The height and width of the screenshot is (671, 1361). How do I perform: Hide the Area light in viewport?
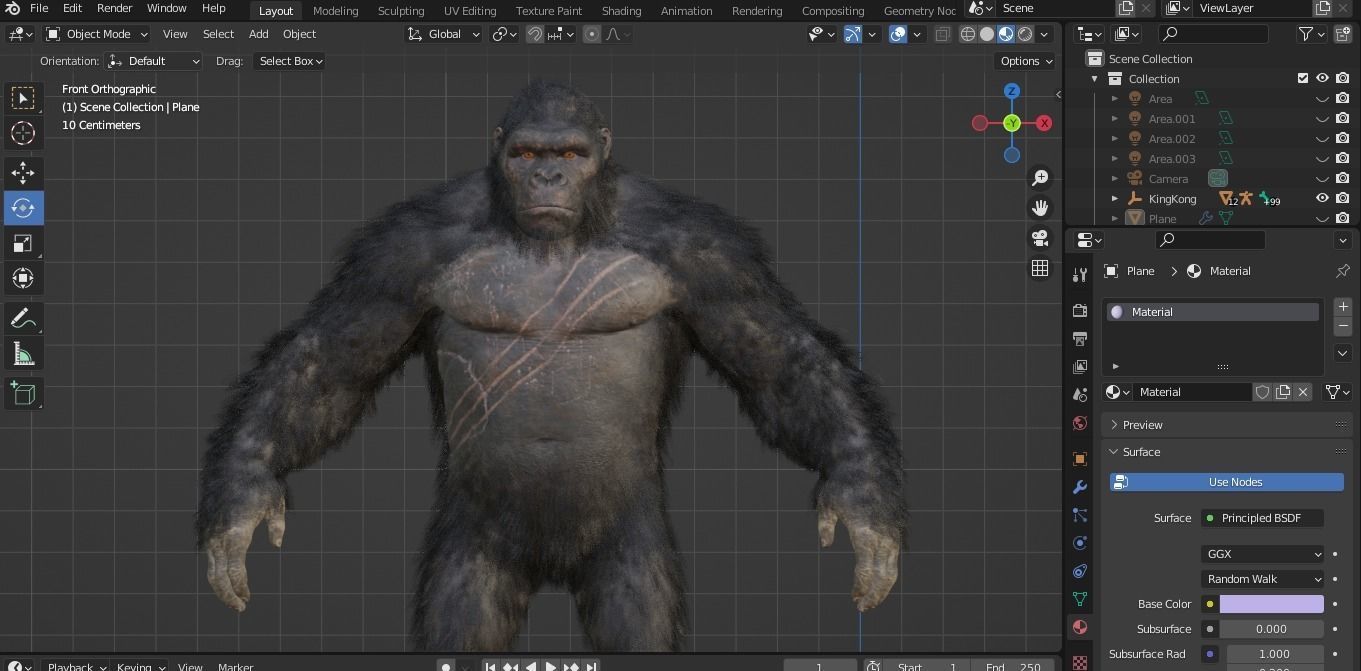[1322, 99]
